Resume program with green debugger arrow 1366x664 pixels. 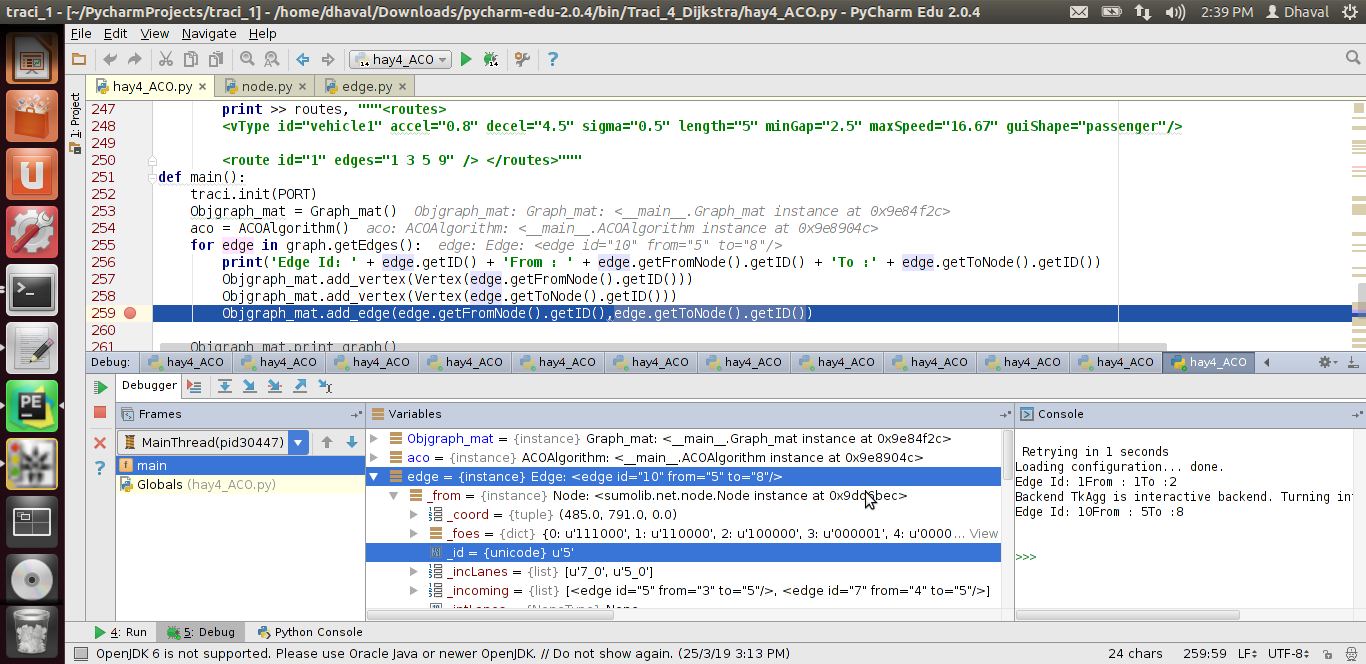(x=100, y=387)
